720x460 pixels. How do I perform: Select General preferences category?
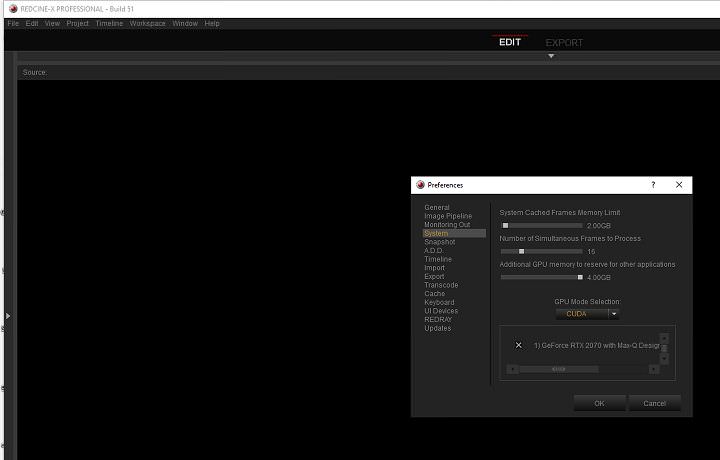[437, 208]
